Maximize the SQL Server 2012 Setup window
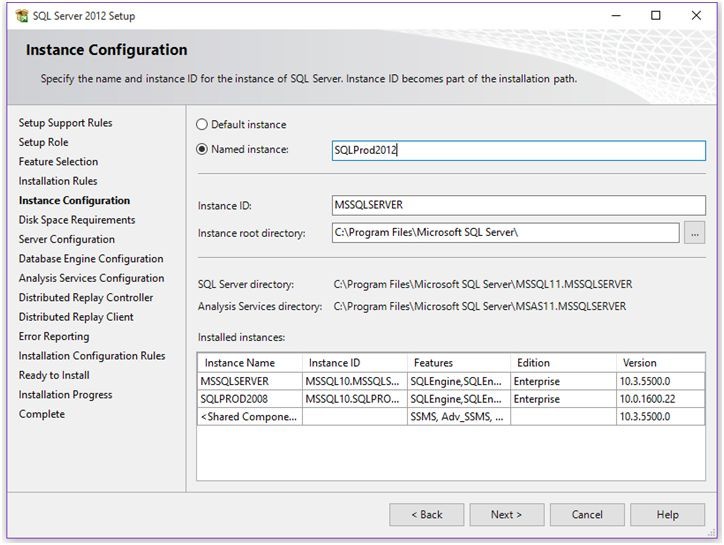This screenshot has width=724, height=545. (x=656, y=16)
